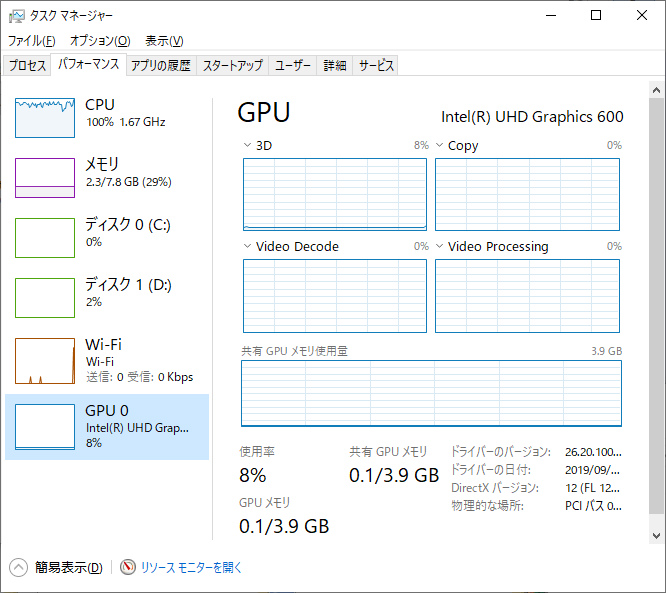The width and height of the screenshot is (666, 593).
Task: Click the right-side vertical scrollbar
Action: 656,300
